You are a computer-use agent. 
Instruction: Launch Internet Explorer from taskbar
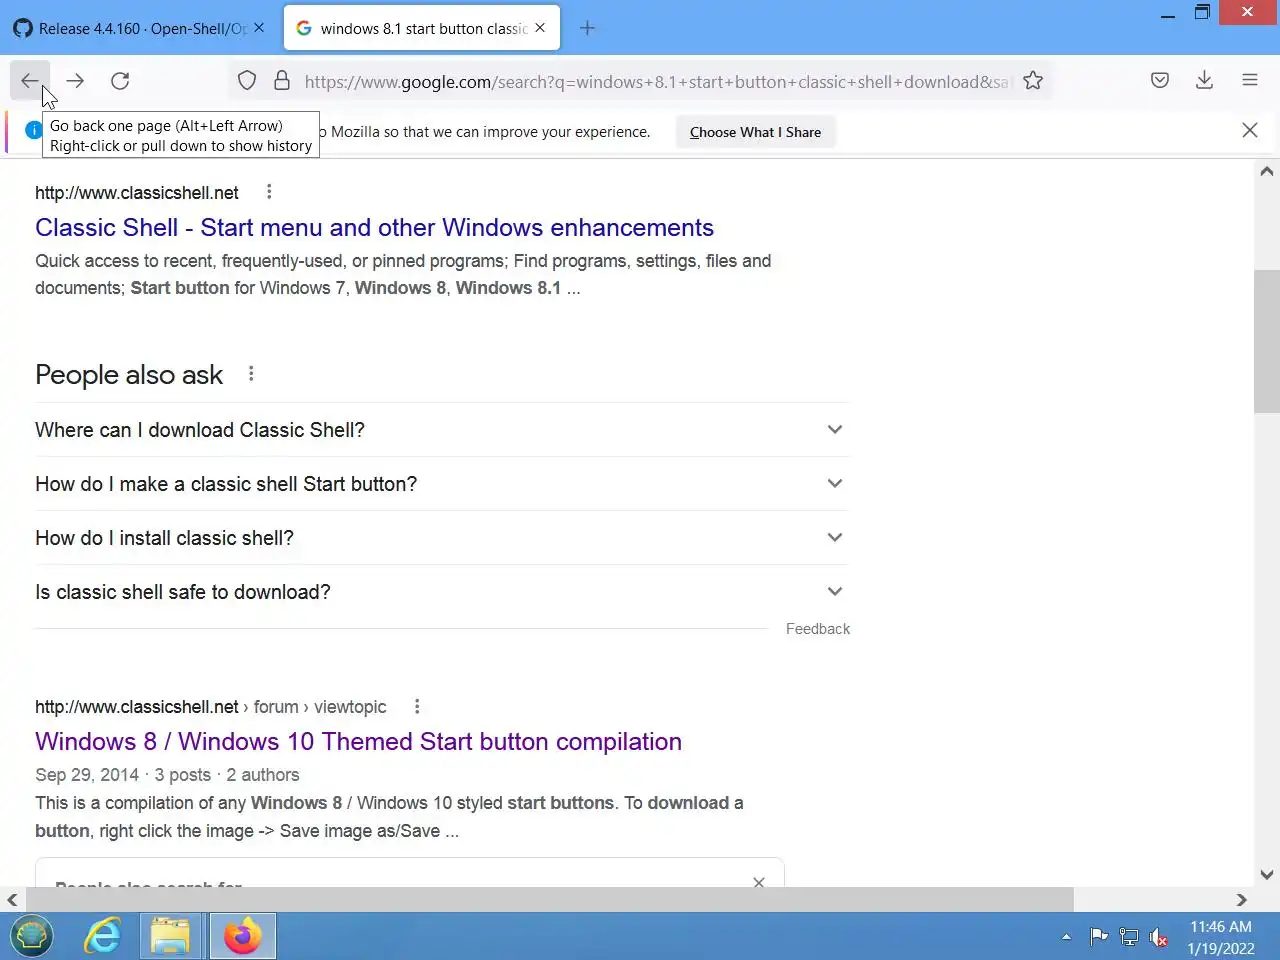102,937
